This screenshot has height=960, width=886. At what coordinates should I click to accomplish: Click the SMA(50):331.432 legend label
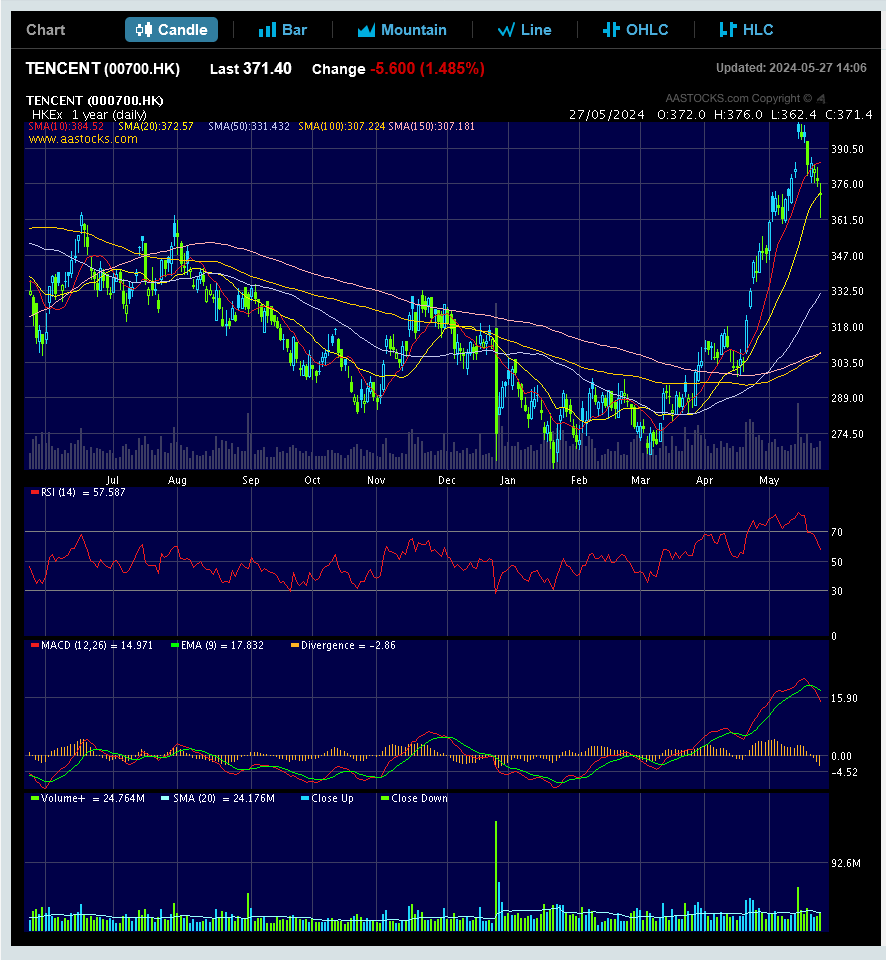point(249,126)
